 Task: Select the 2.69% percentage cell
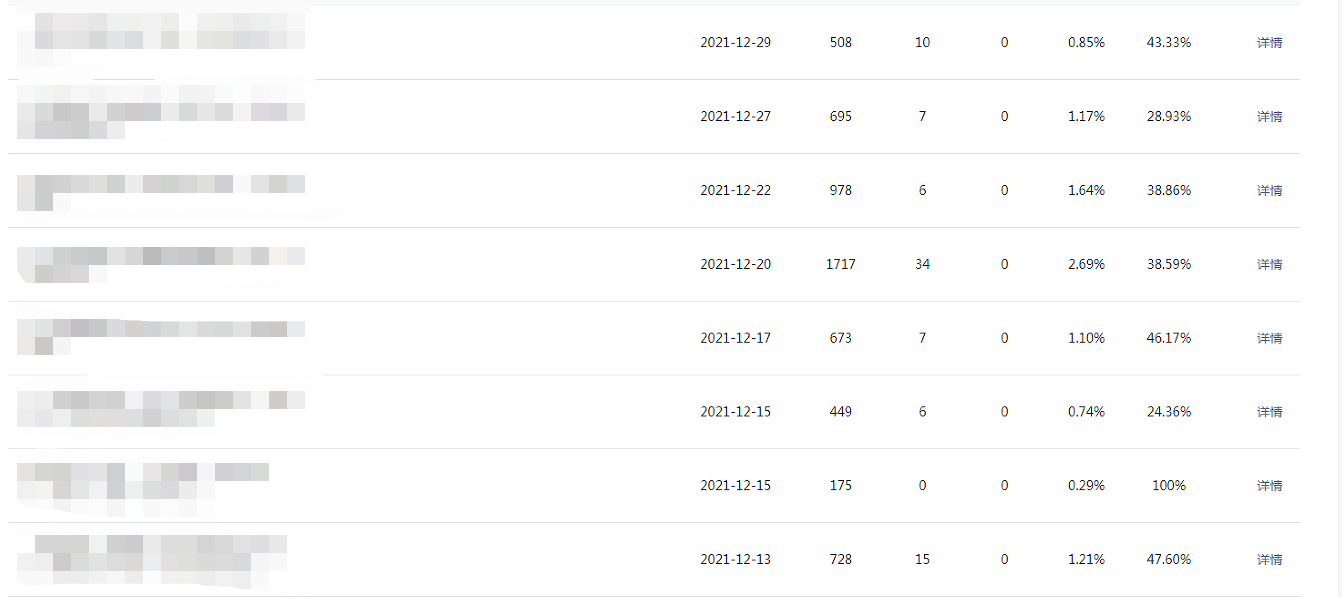pyautogui.click(x=1086, y=265)
